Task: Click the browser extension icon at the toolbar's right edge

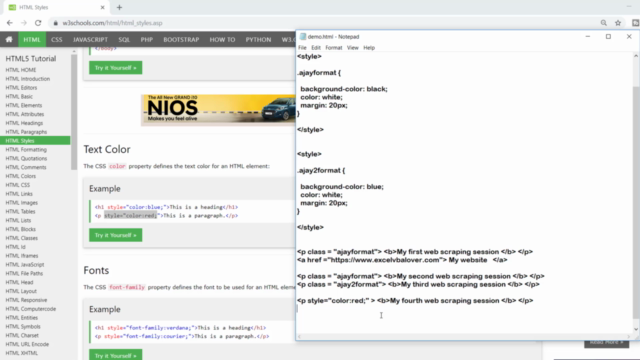Action: [x=636, y=23]
